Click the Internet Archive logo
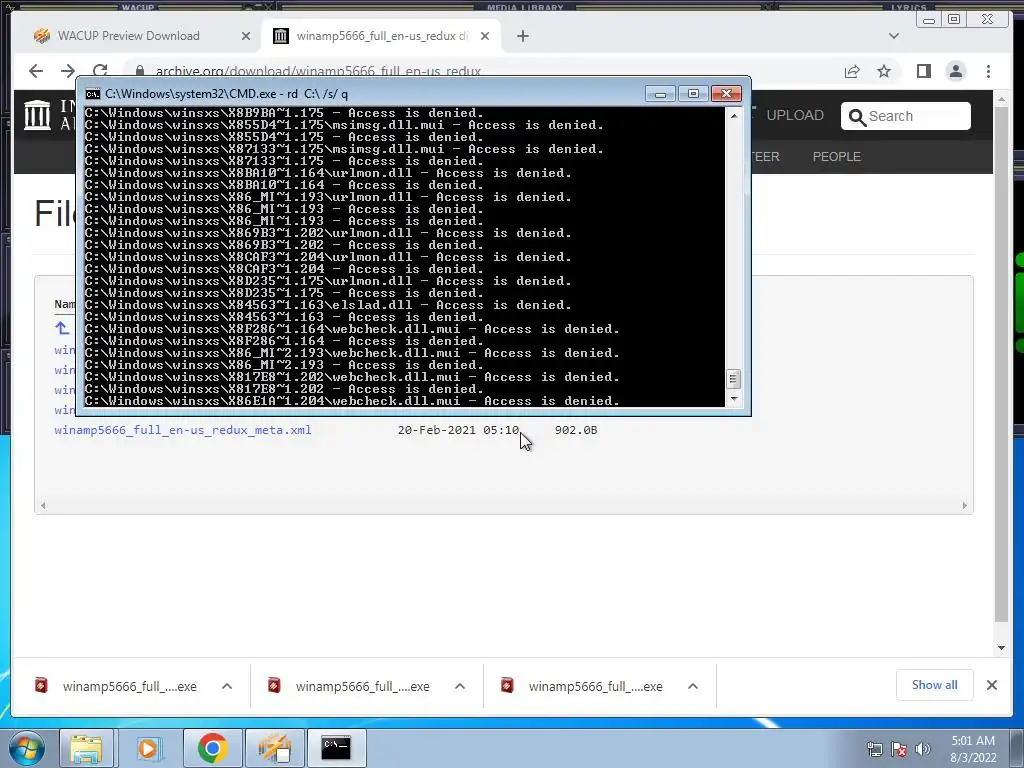 click(37, 114)
